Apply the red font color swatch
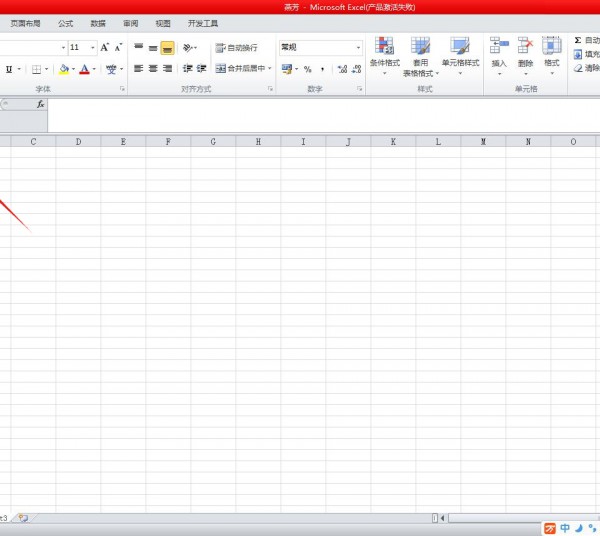Viewport: 600px width, 536px height. pos(84,69)
